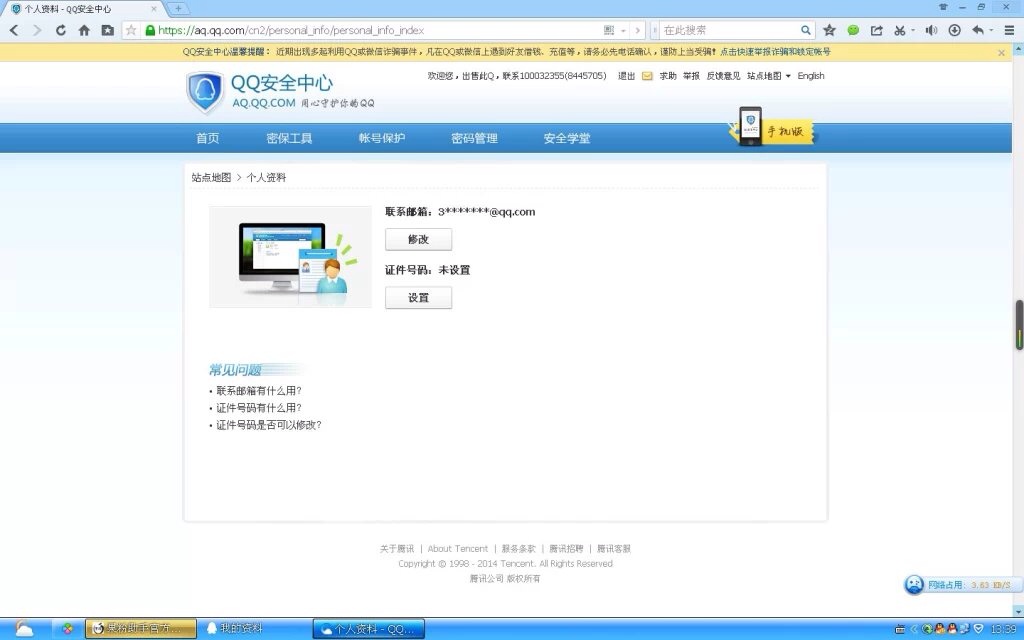The image size is (1024, 640).
Task: Open the 密码管理 navigation menu
Action: 474,138
